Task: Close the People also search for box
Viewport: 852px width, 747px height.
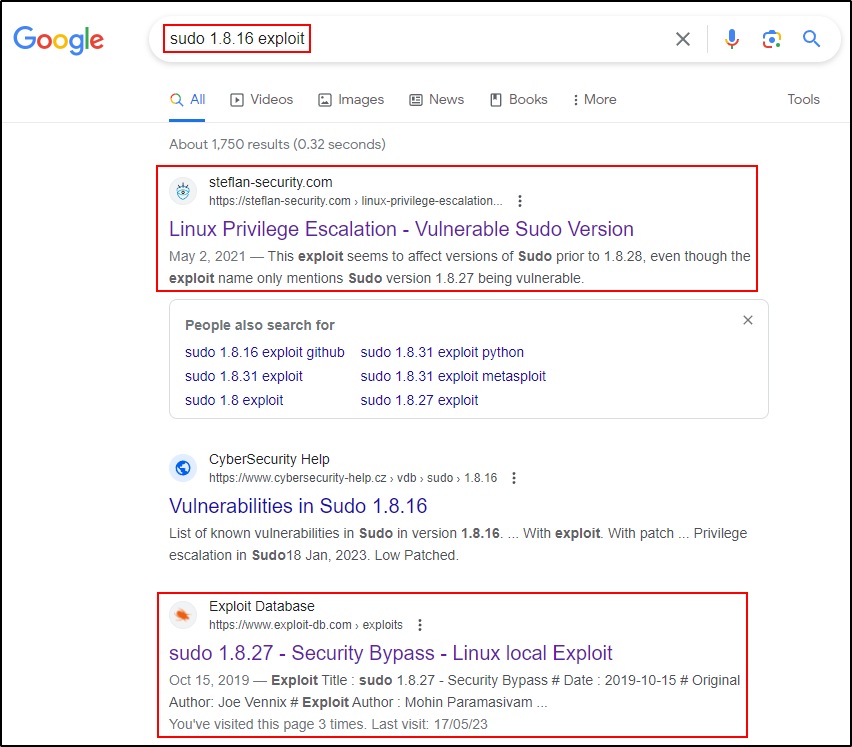Action: 747,320
